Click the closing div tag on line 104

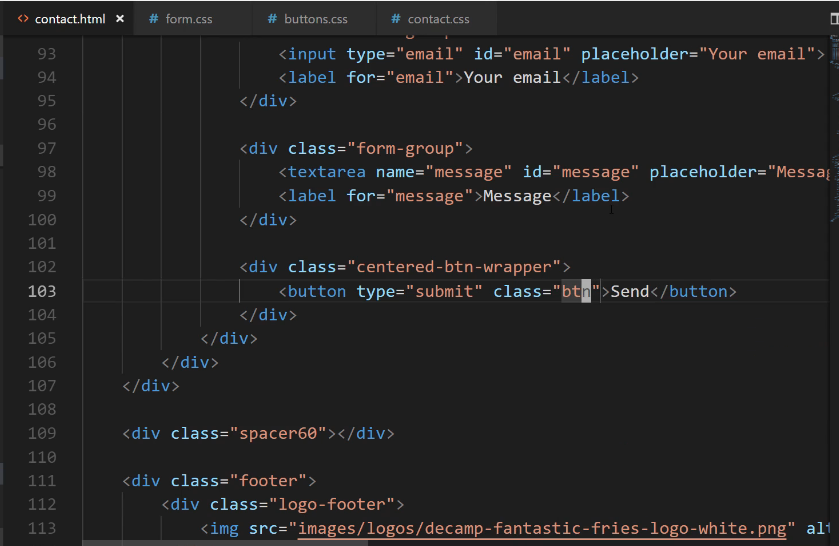pos(268,315)
